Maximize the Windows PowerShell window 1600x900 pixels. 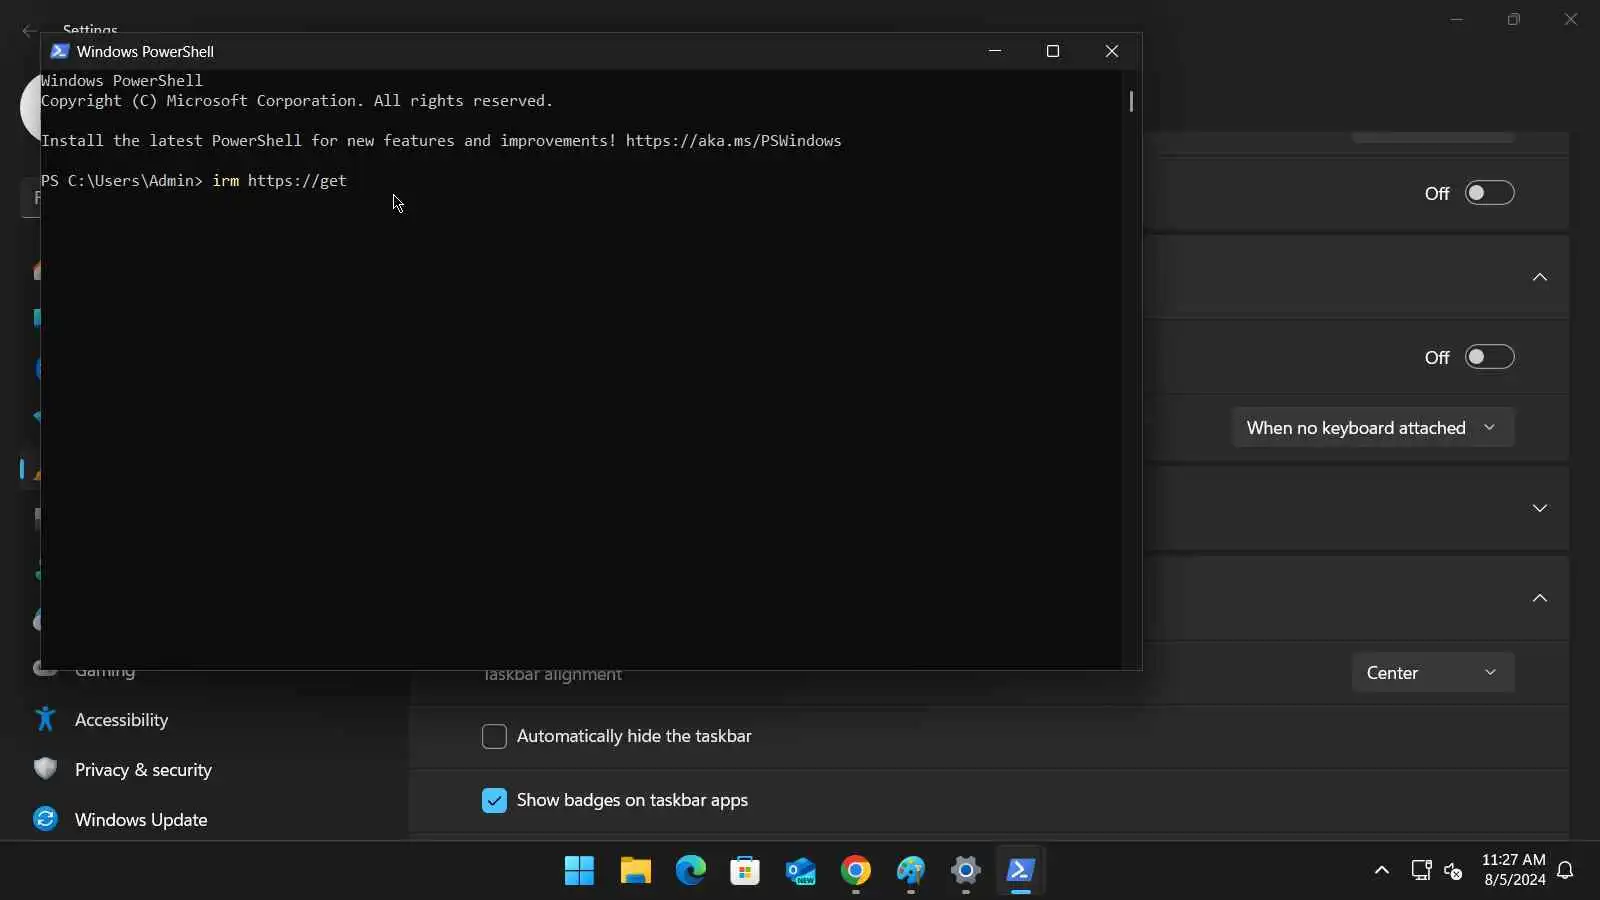pyautogui.click(x=1053, y=51)
